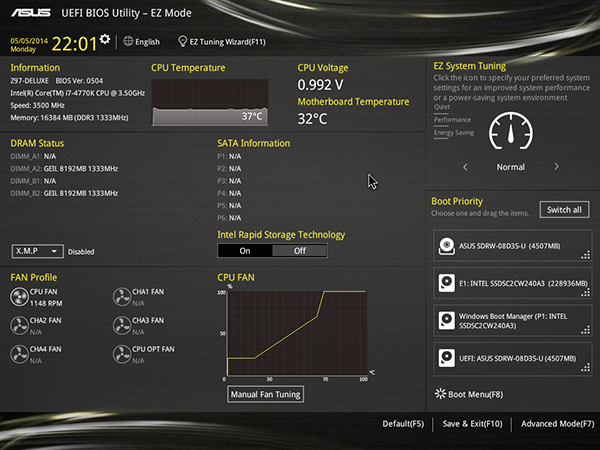The width and height of the screenshot is (600, 450).
Task: Select the CPU FAN icon
Action: tap(19, 297)
